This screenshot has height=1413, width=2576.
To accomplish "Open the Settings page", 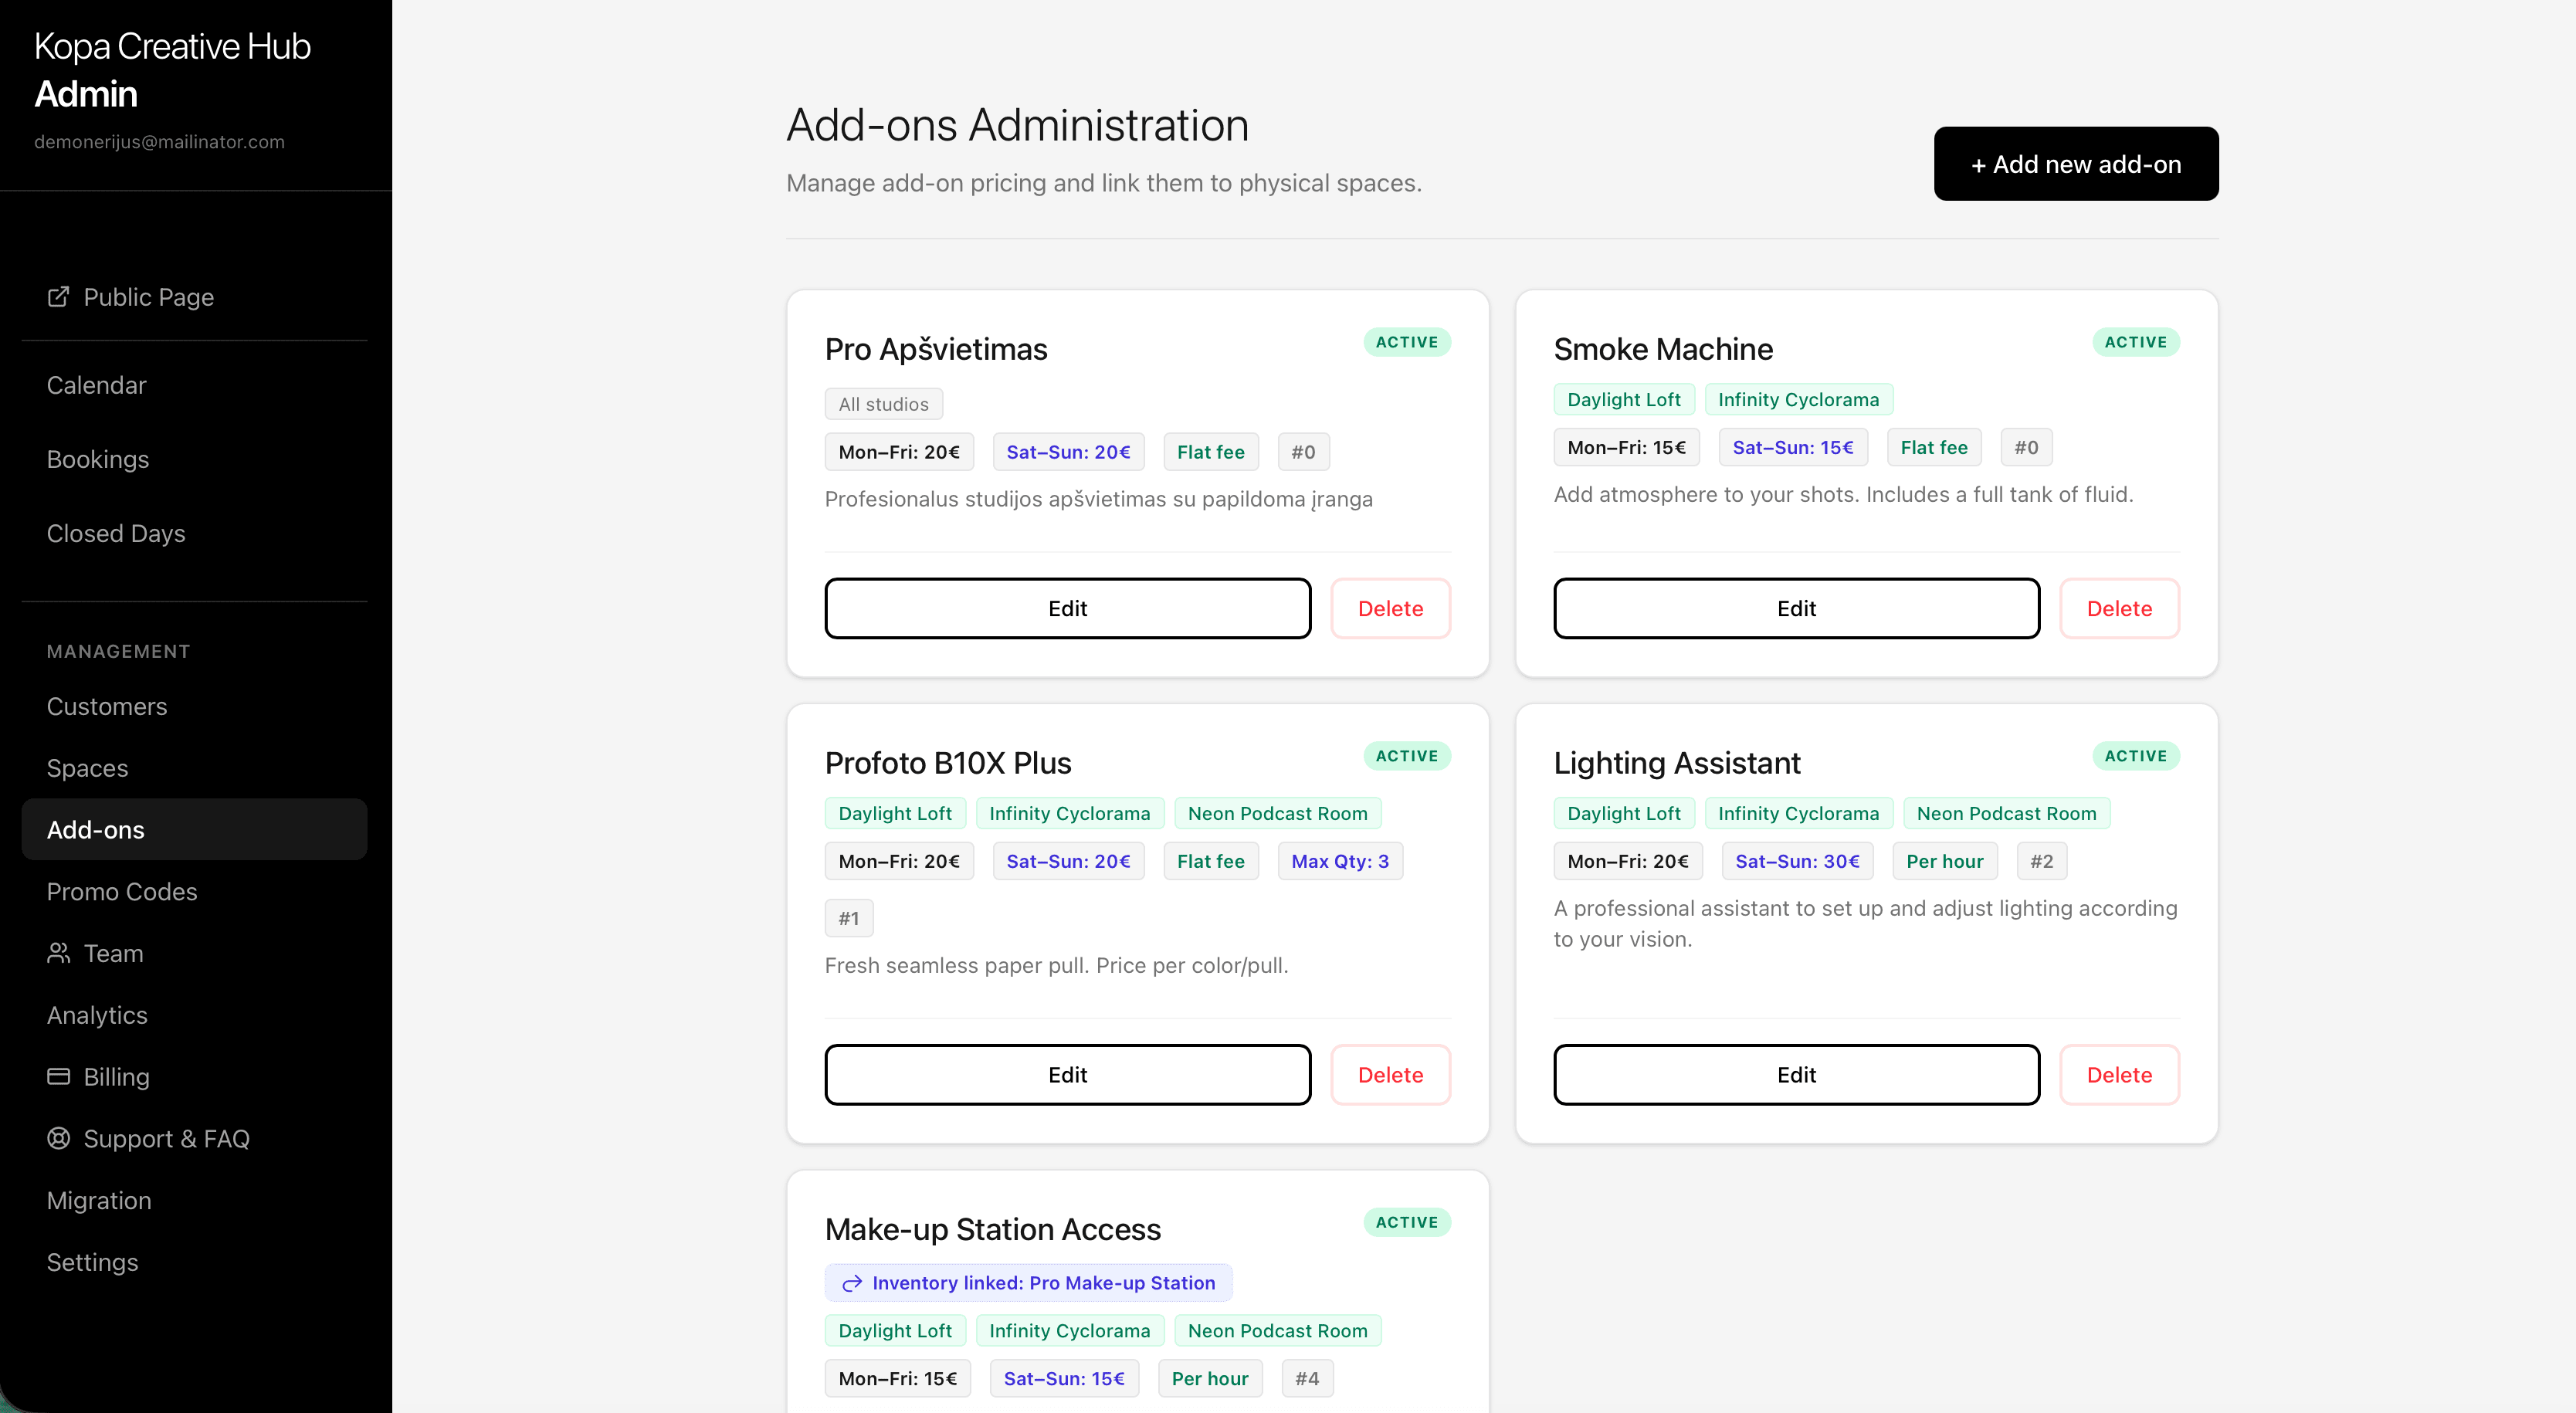I will coord(92,1262).
